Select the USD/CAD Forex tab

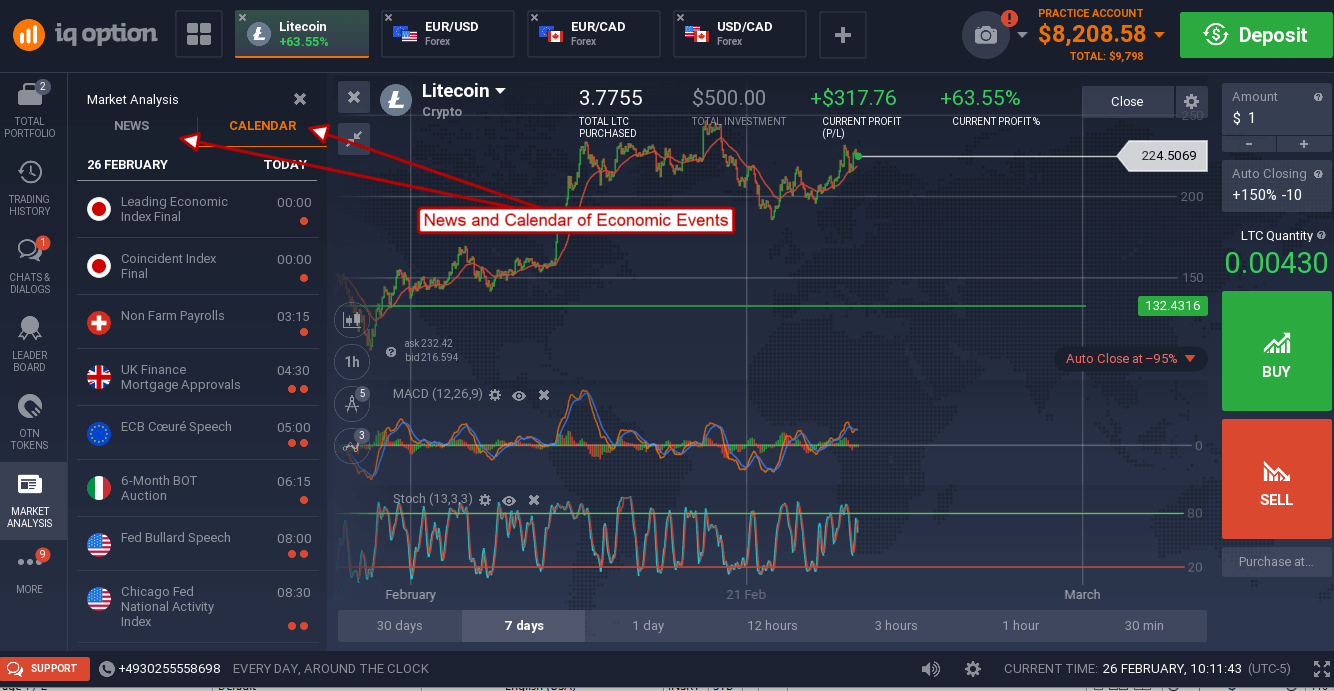click(x=740, y=35)
